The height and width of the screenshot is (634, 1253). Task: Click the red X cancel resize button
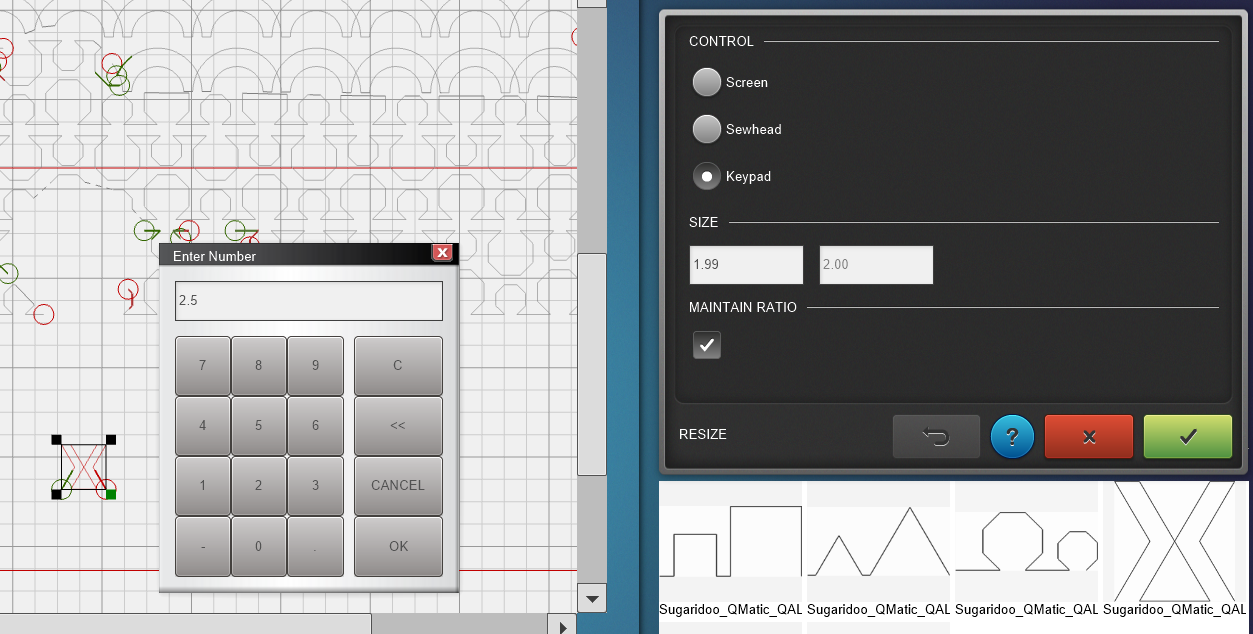(x=1089, y=437)
